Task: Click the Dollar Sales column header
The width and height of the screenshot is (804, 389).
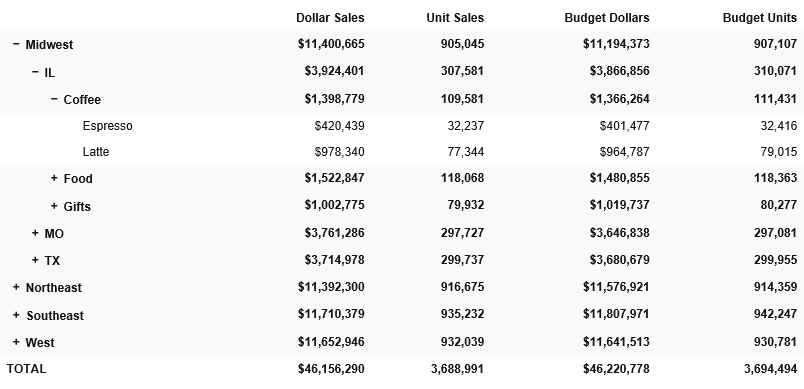Action: (x=330, y=18)
